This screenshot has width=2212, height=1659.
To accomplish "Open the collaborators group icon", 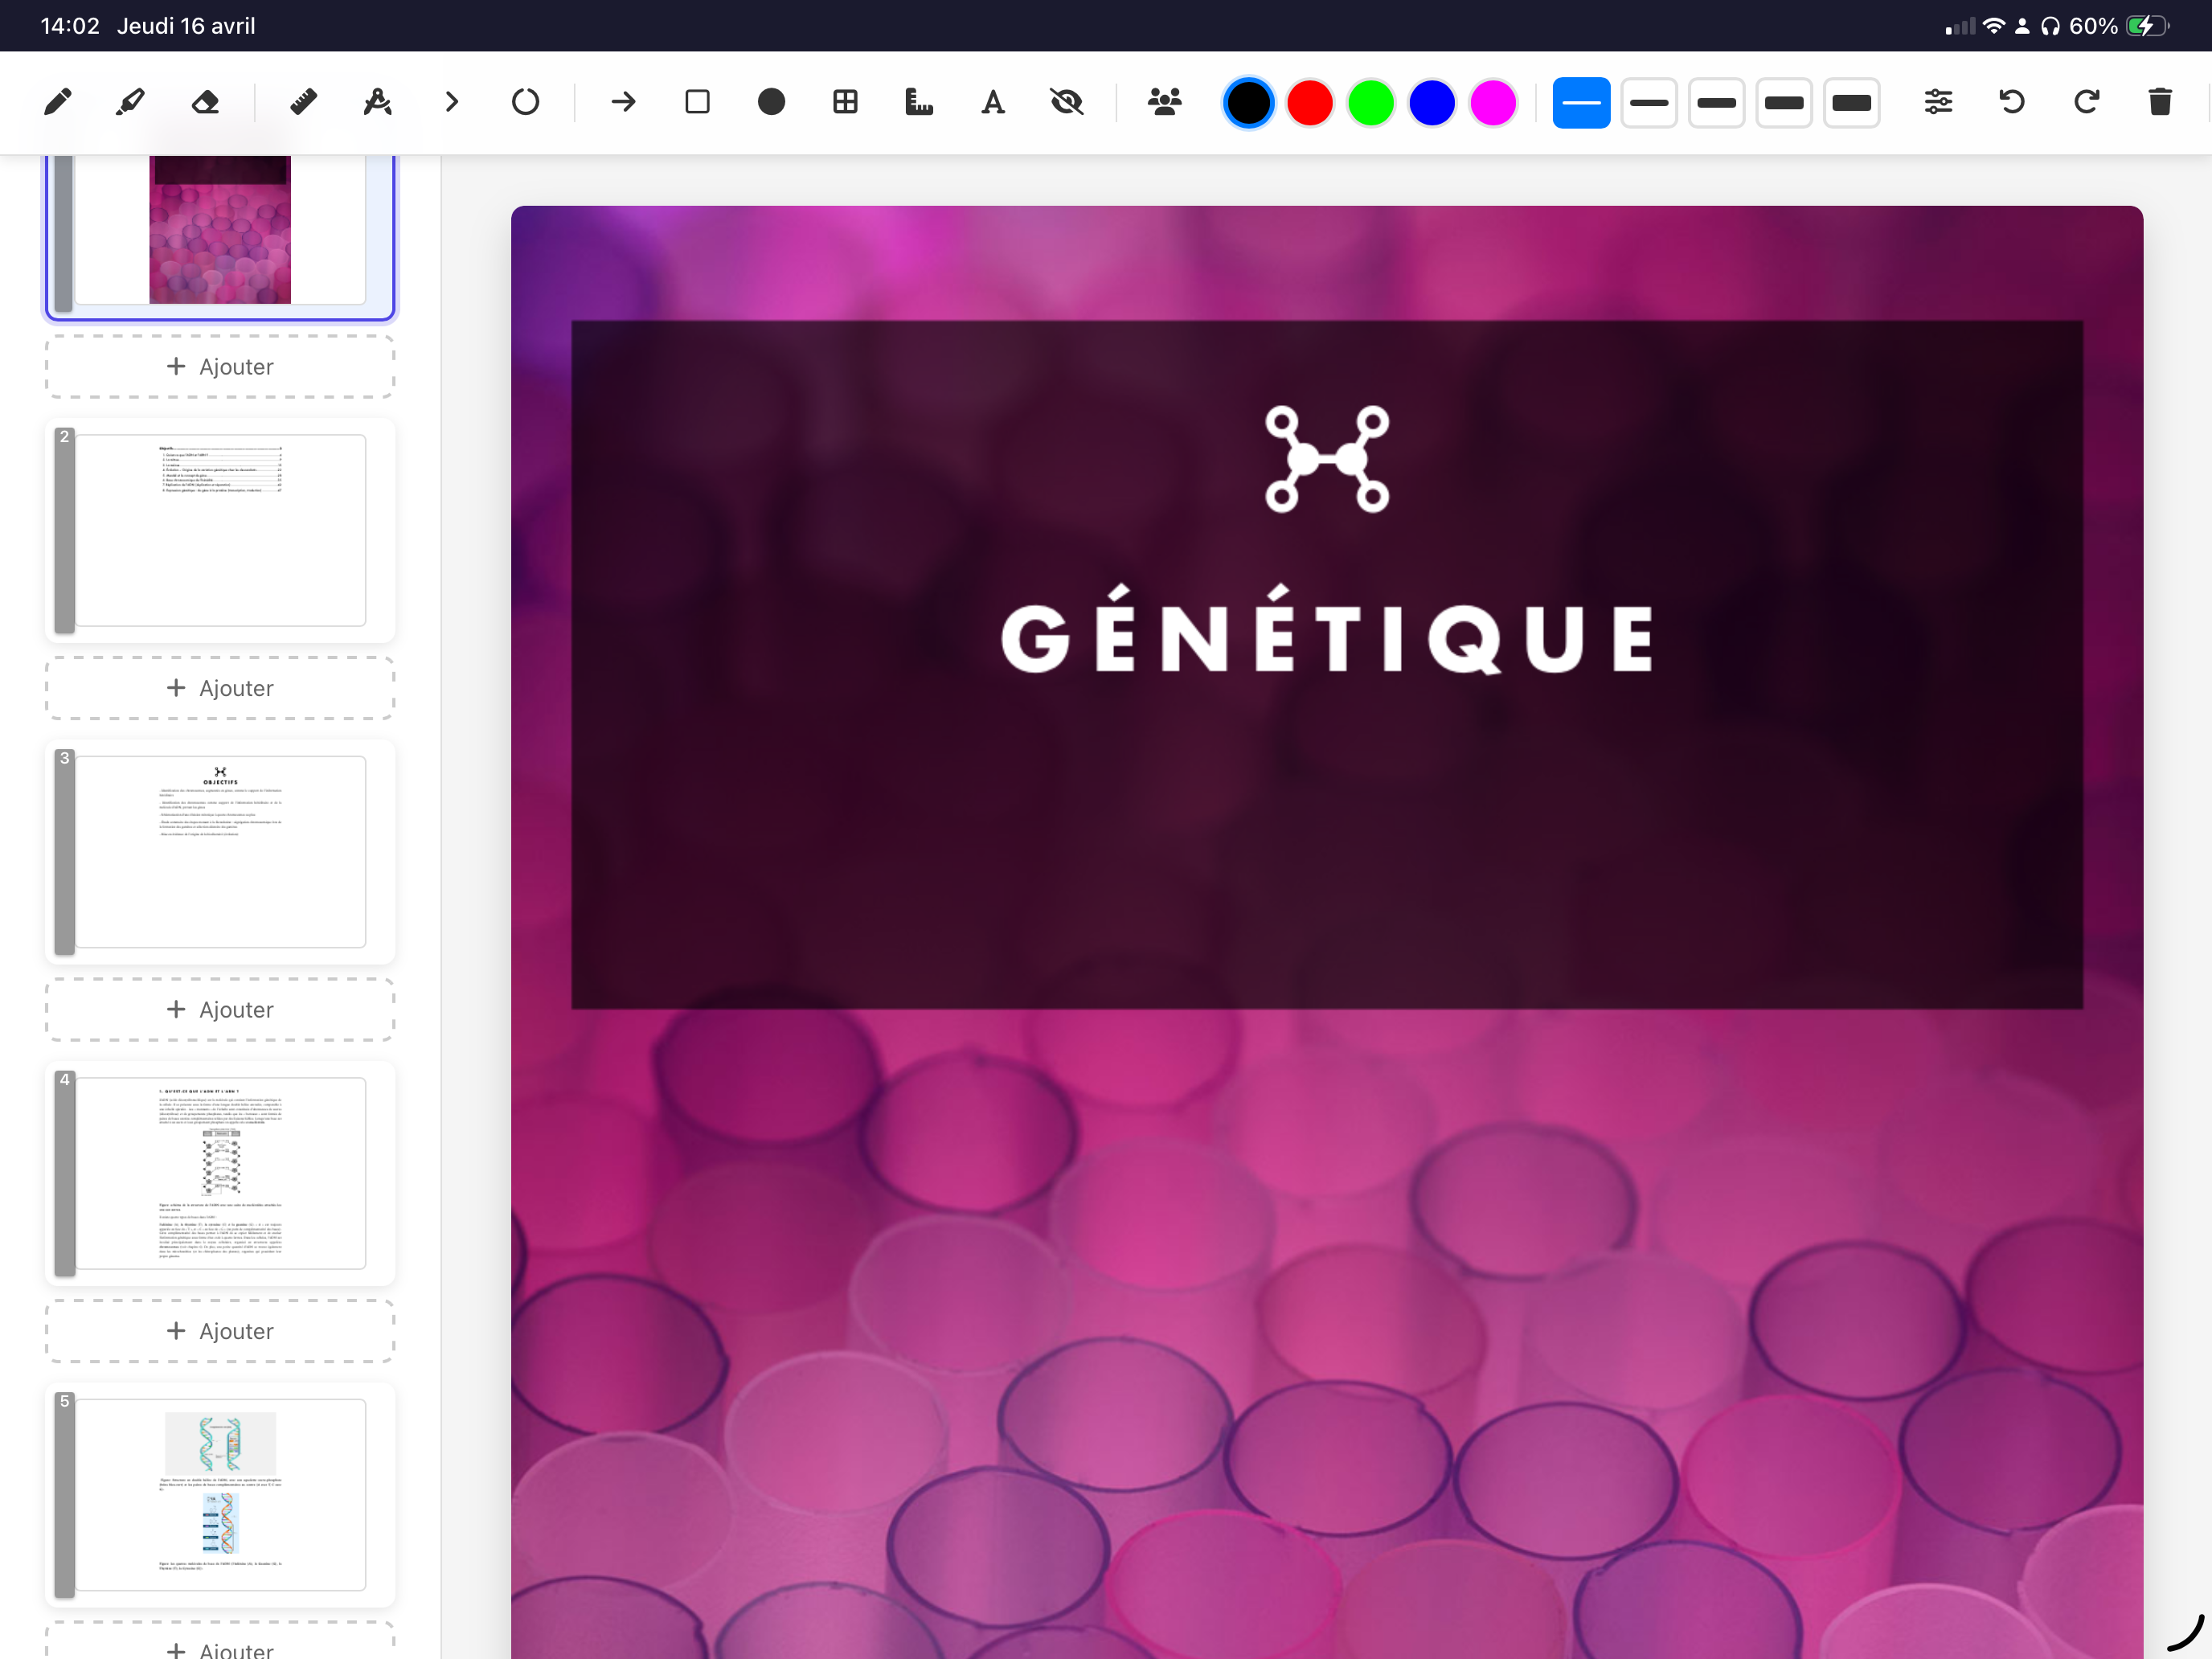I will coord(1165,102).
